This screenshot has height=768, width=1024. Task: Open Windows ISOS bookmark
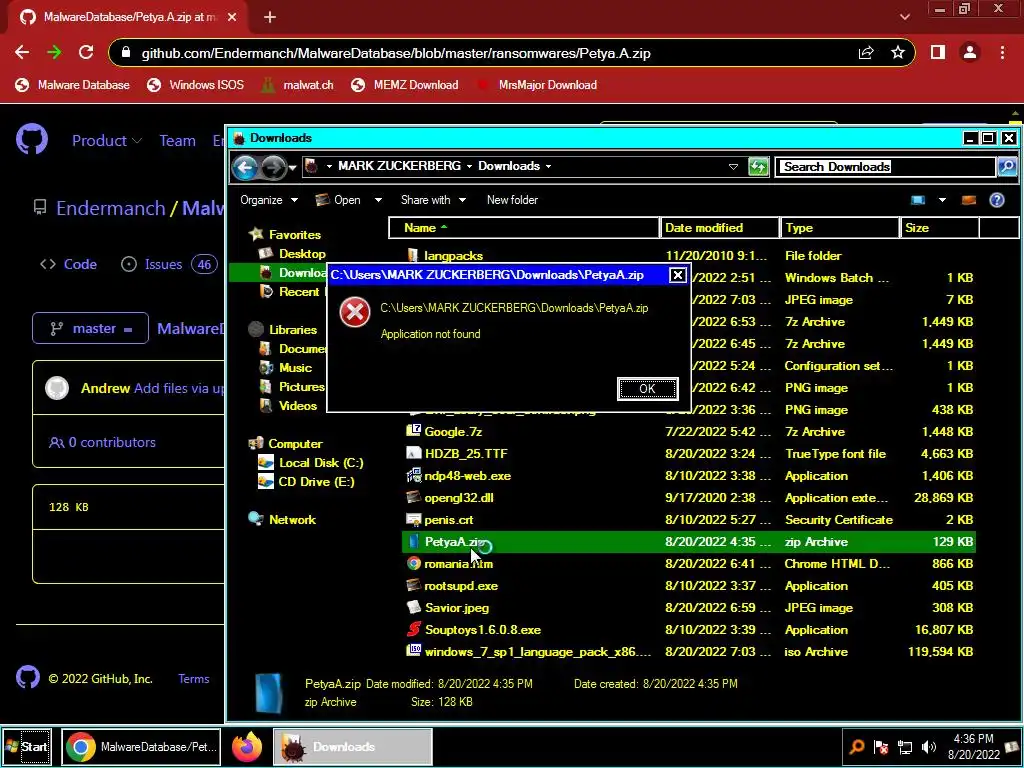pos(195,85)
